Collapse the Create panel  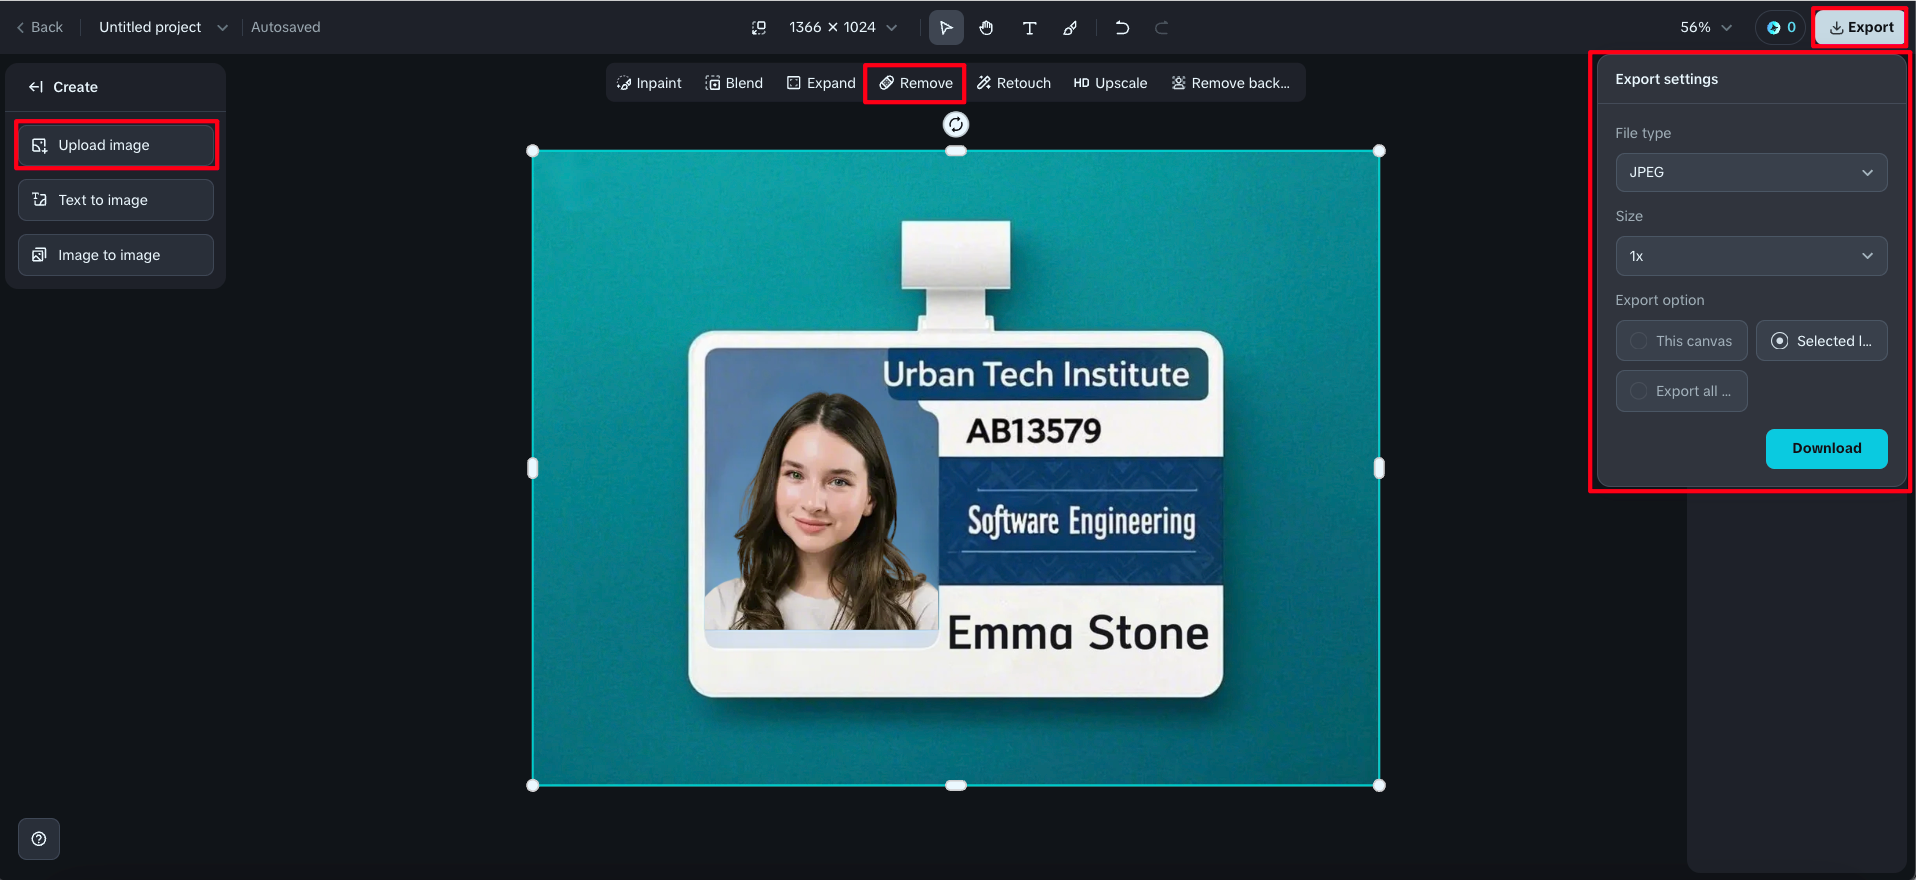click(x=36, y=87)
